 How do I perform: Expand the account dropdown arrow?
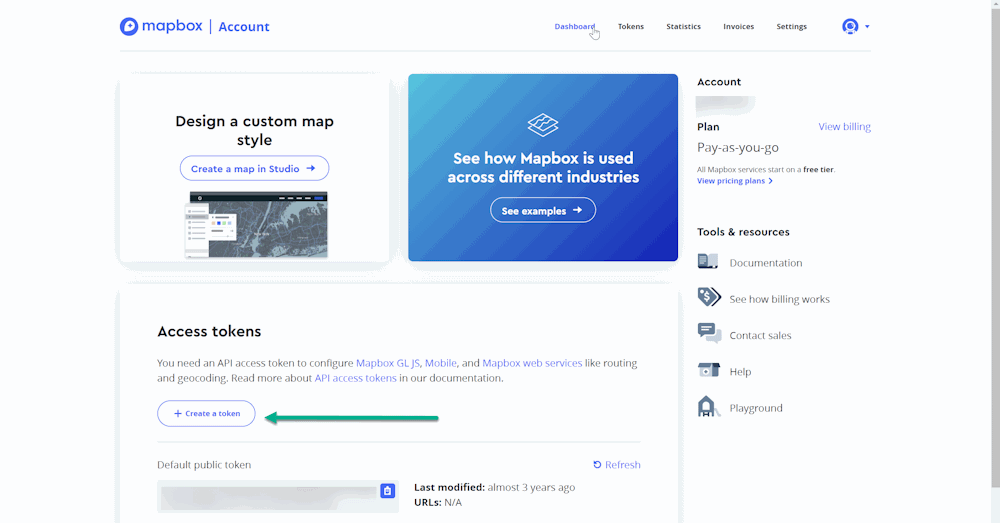(x=867, y=27)
